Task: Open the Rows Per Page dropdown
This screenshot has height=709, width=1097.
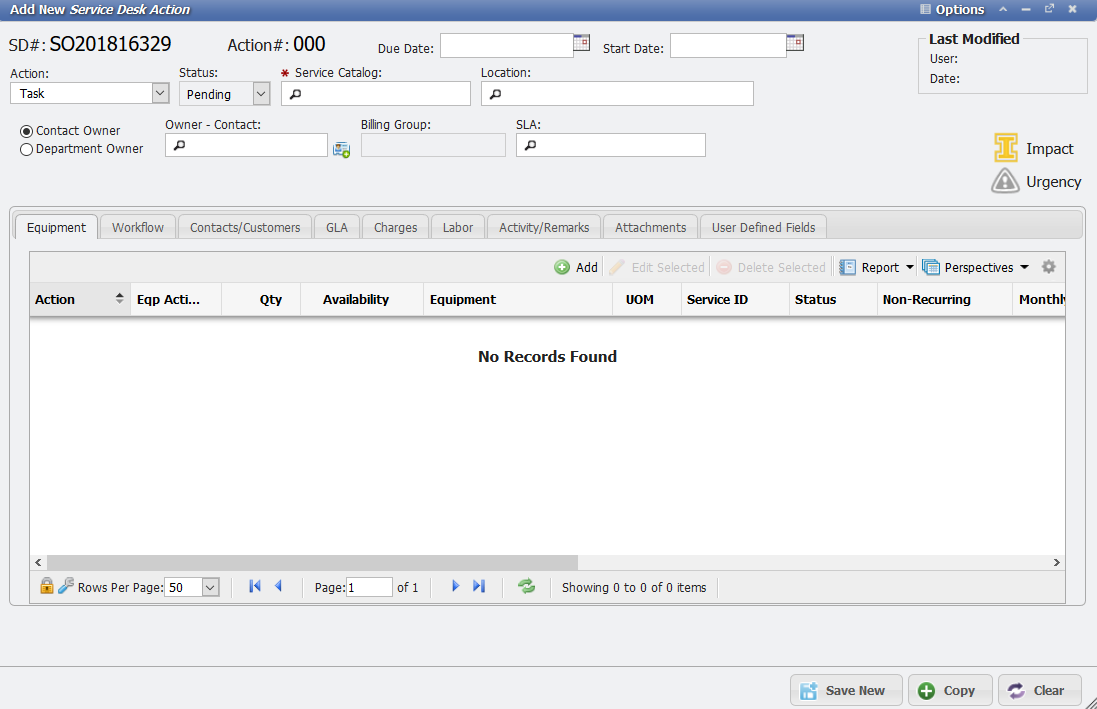Action: tap(211, 587)
